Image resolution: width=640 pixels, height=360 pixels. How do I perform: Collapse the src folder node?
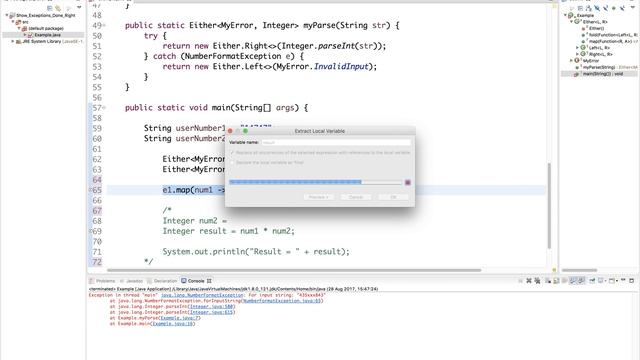click(13, 22)
